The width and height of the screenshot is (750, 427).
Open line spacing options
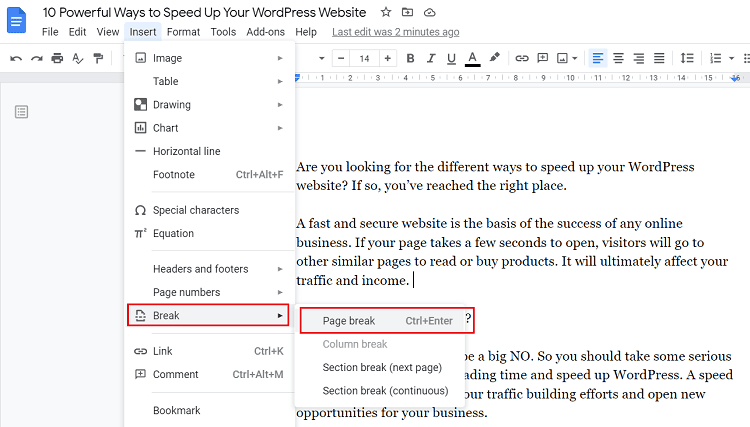coord(687,58)
